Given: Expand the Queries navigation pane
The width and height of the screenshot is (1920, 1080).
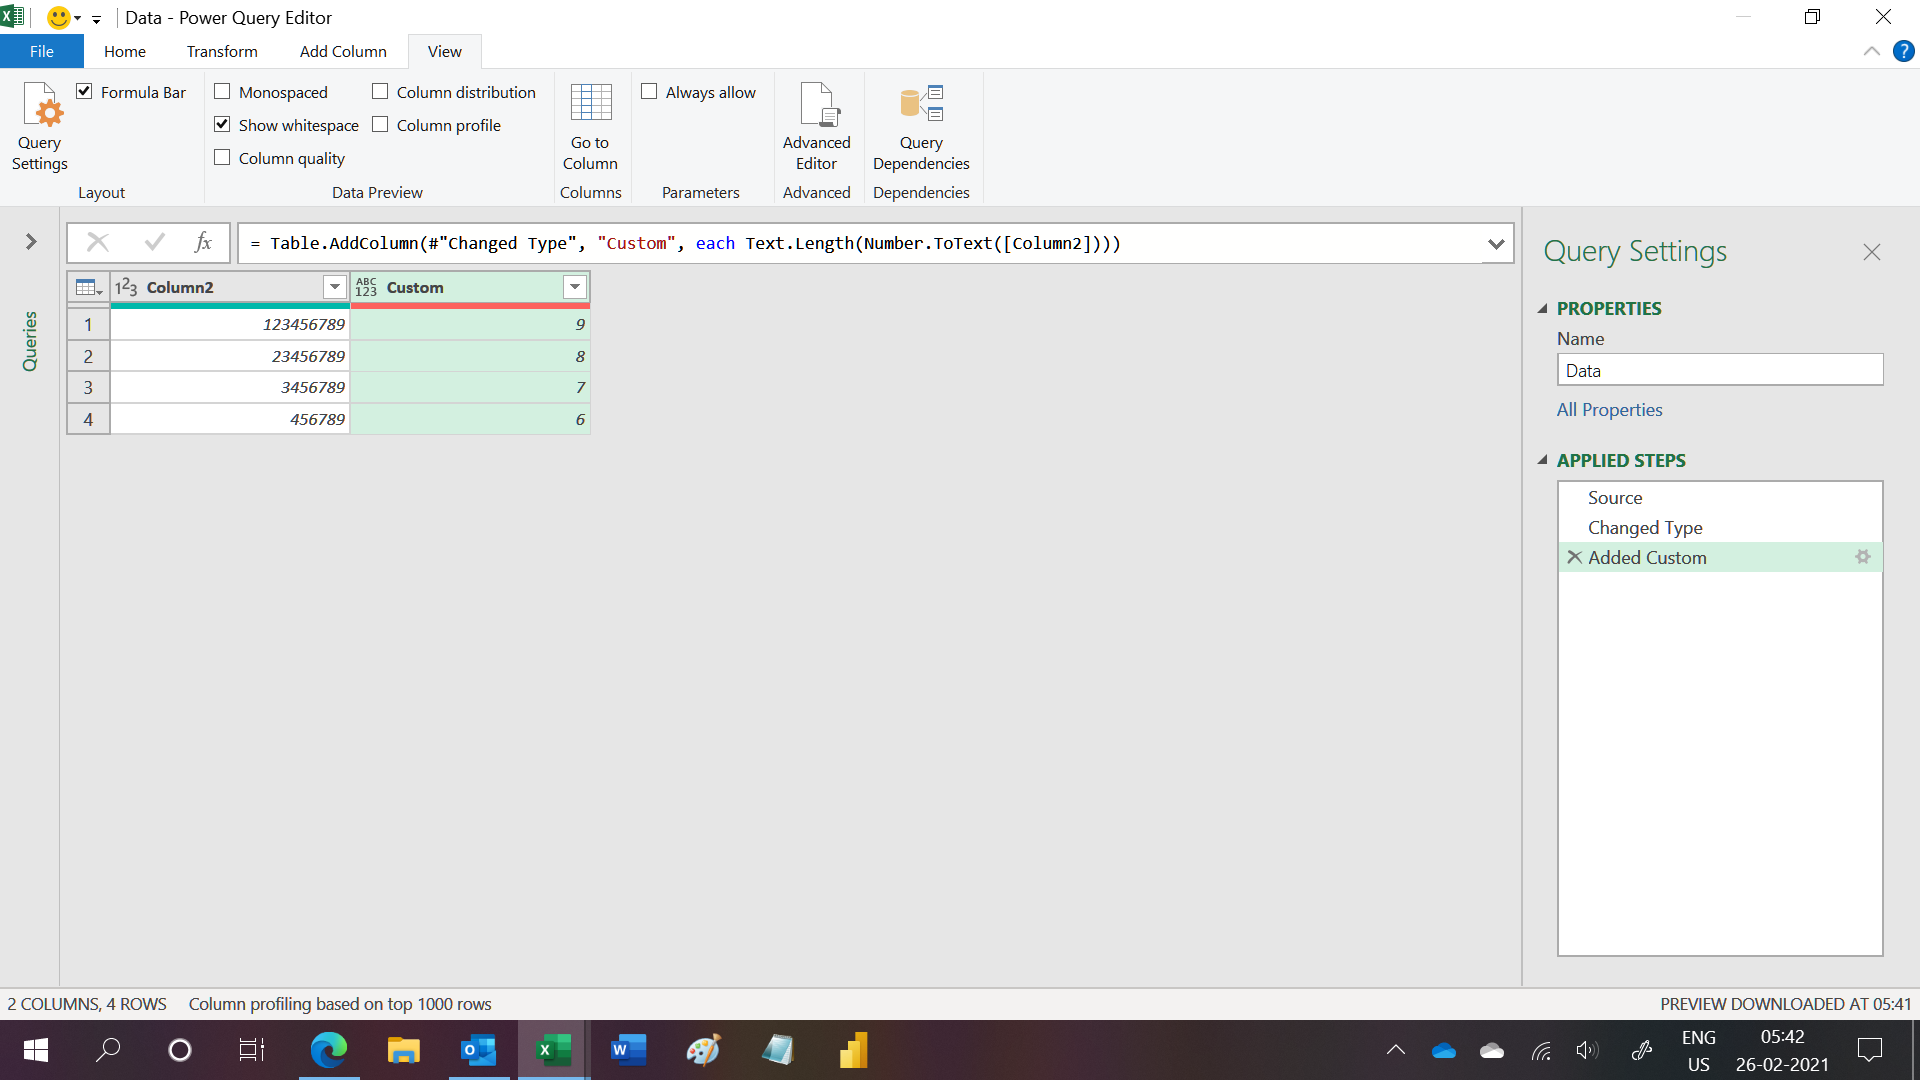Looking at the screenshot, I should pyautogui.click(x=31, y=242).
